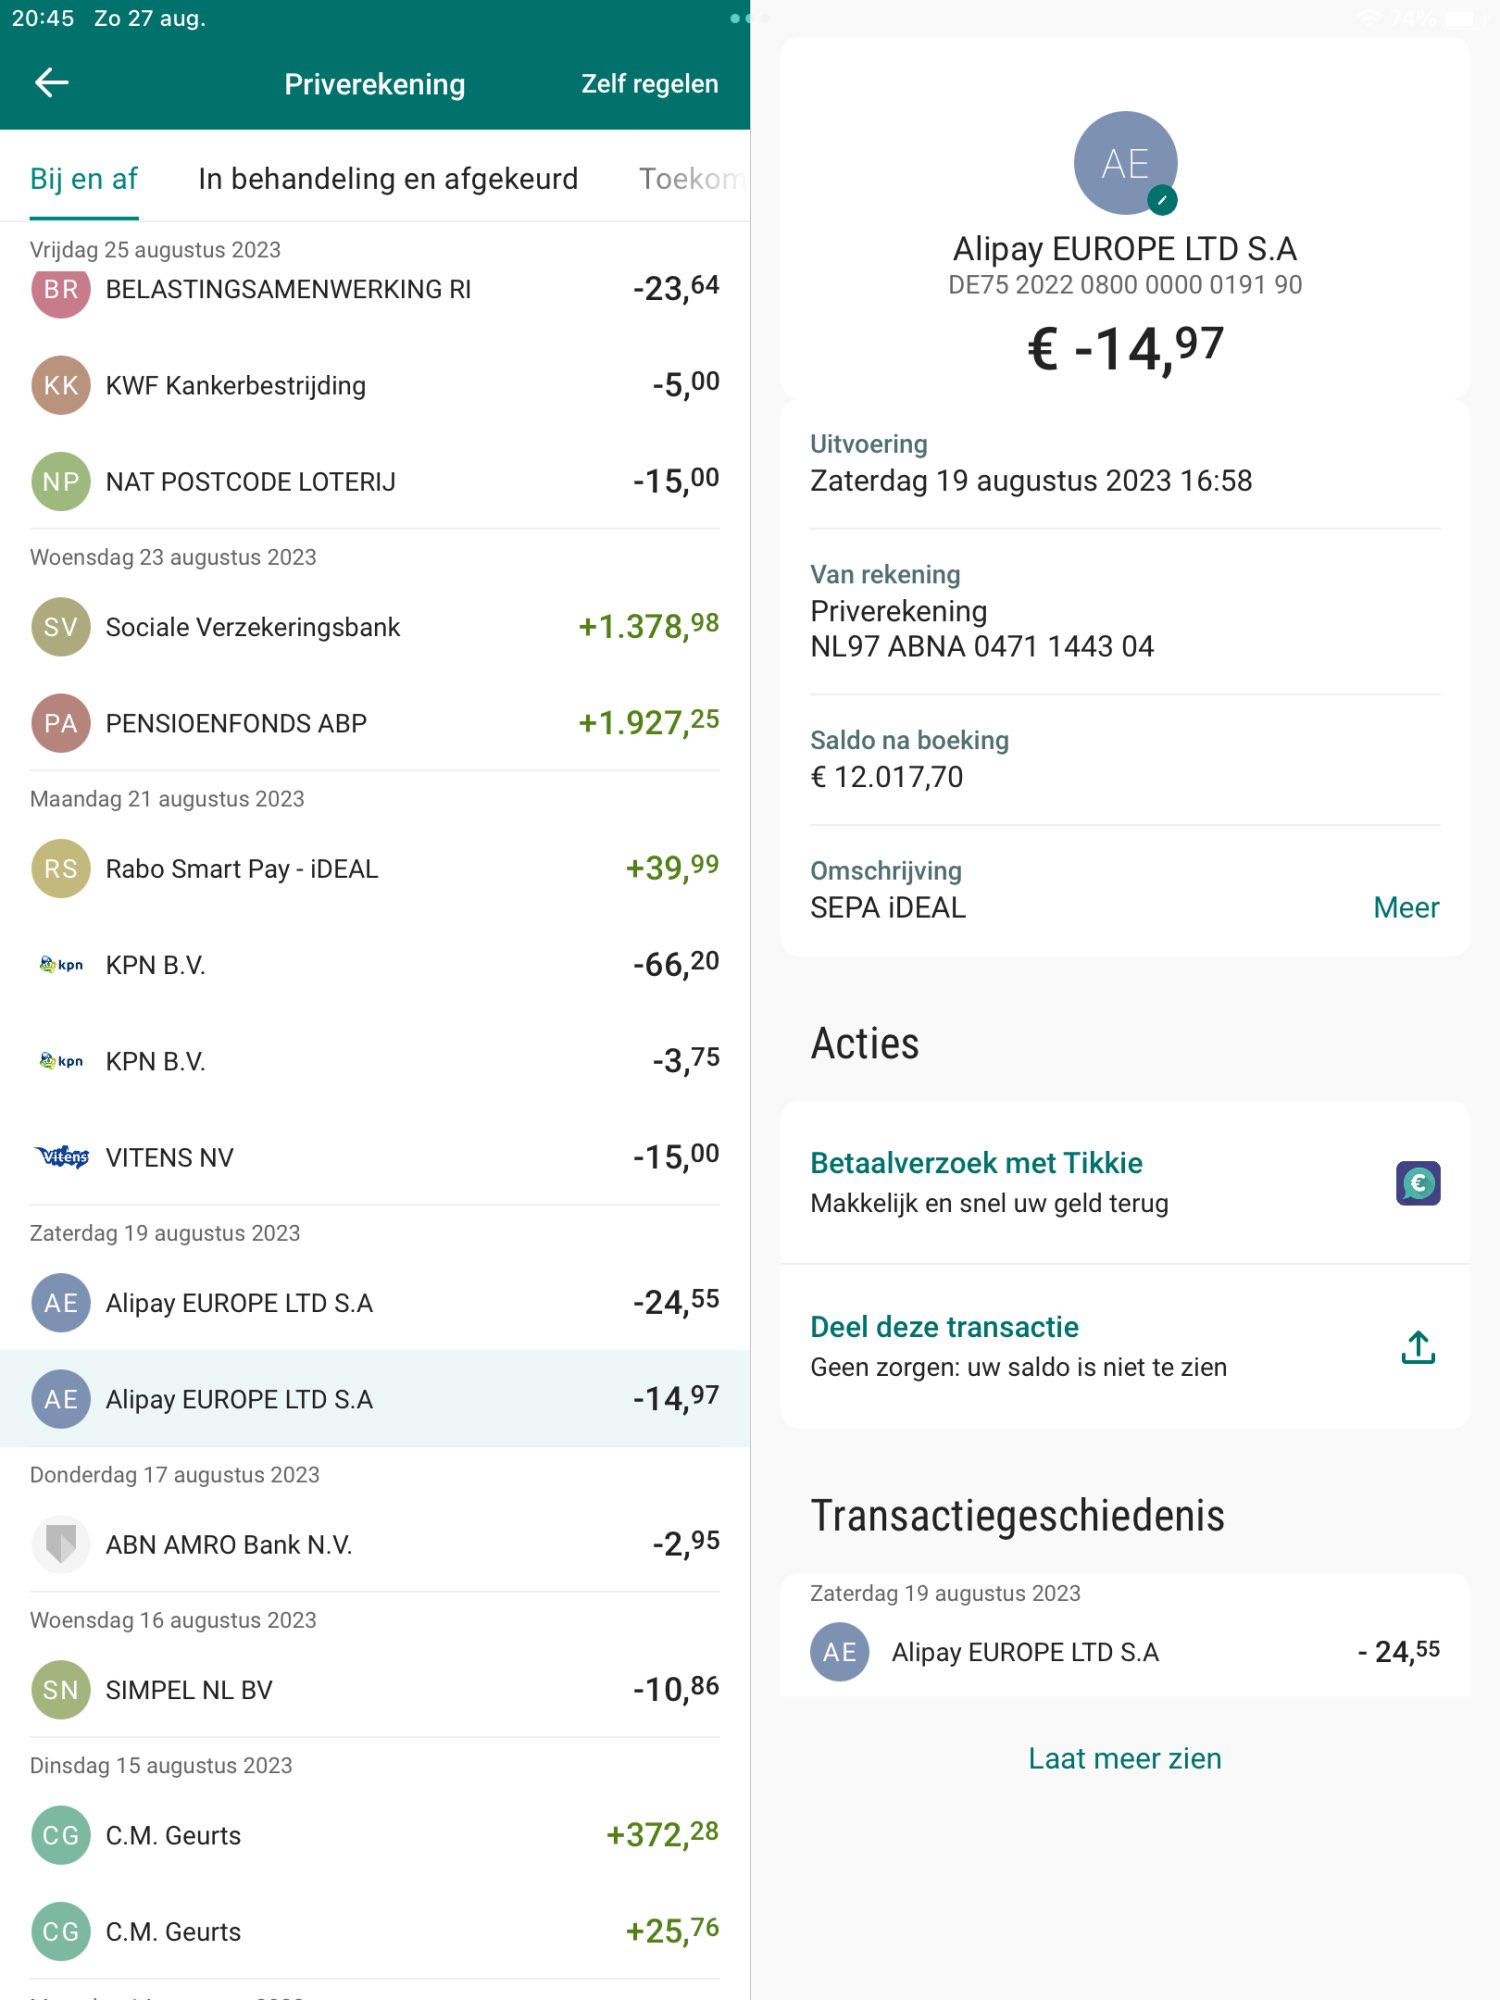Open the VITENS NV transaction logo
Viewport: 1500px width, 2000px height.
click(x=61, y=1157)
